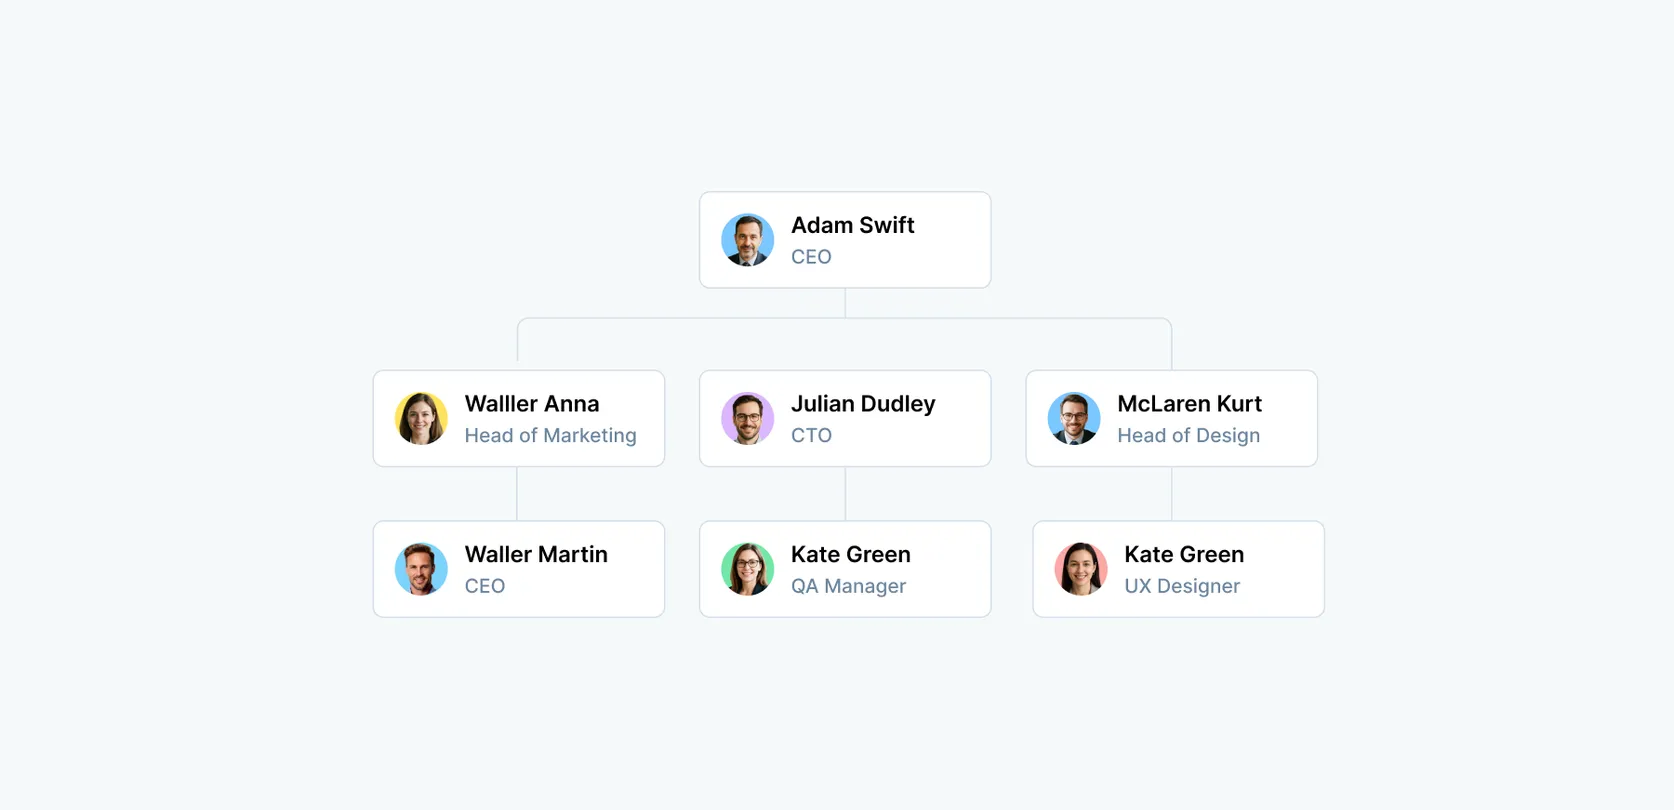
Task: Click the McLaren Kurt name text
Action: pyautogui.click(x=1189, y=404)
